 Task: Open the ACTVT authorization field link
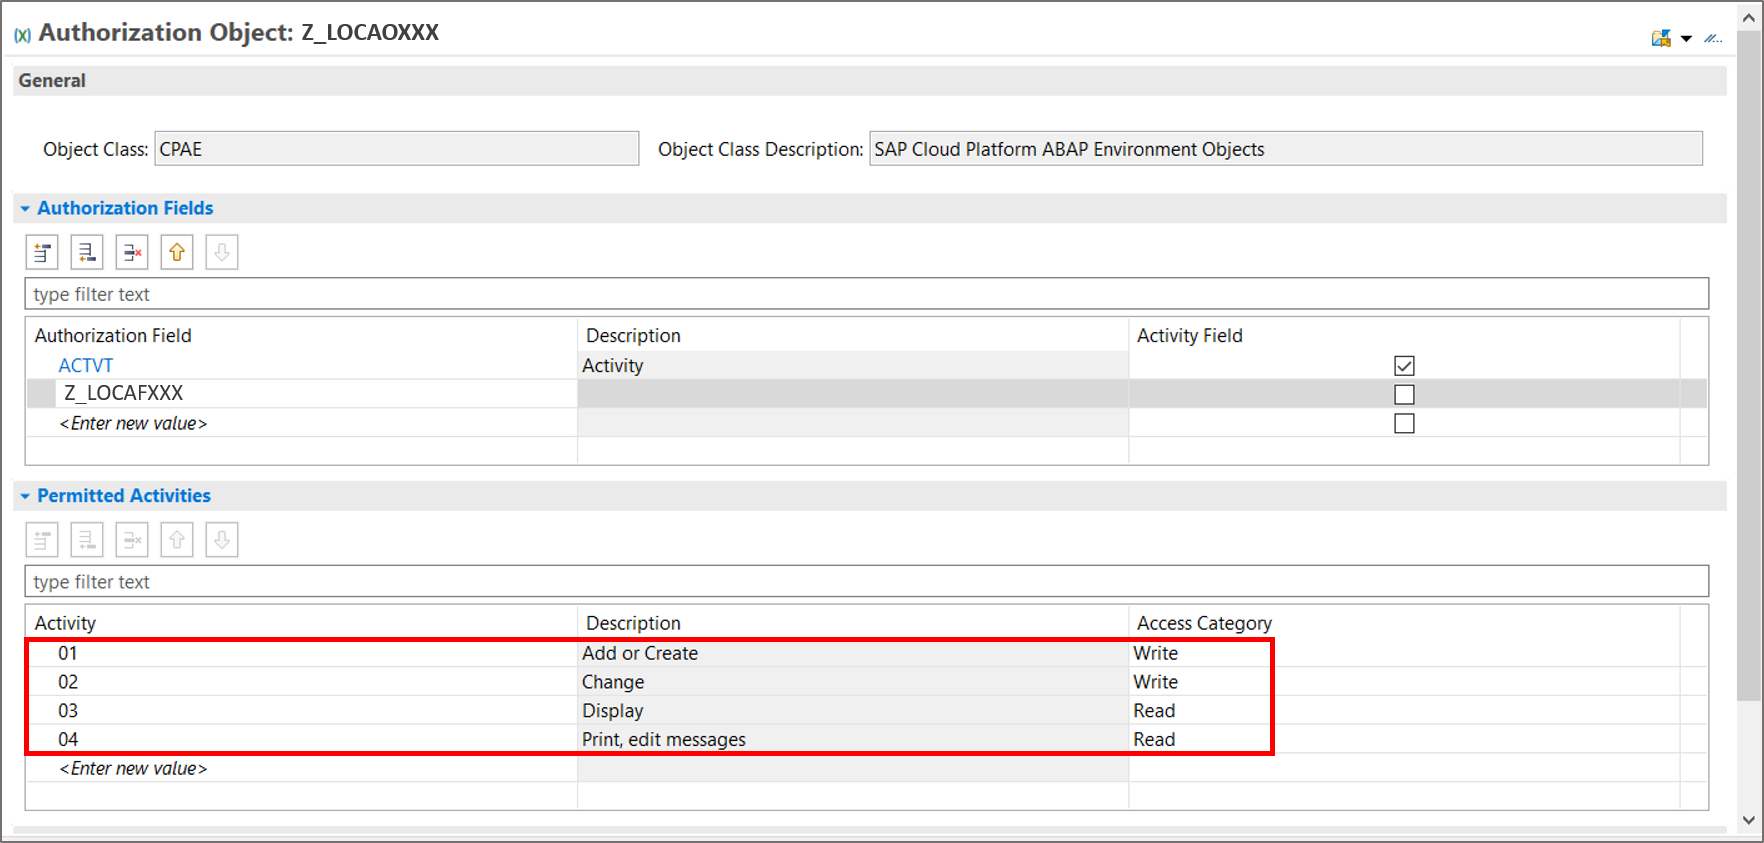pyautogui.click(x=85, y=366)
